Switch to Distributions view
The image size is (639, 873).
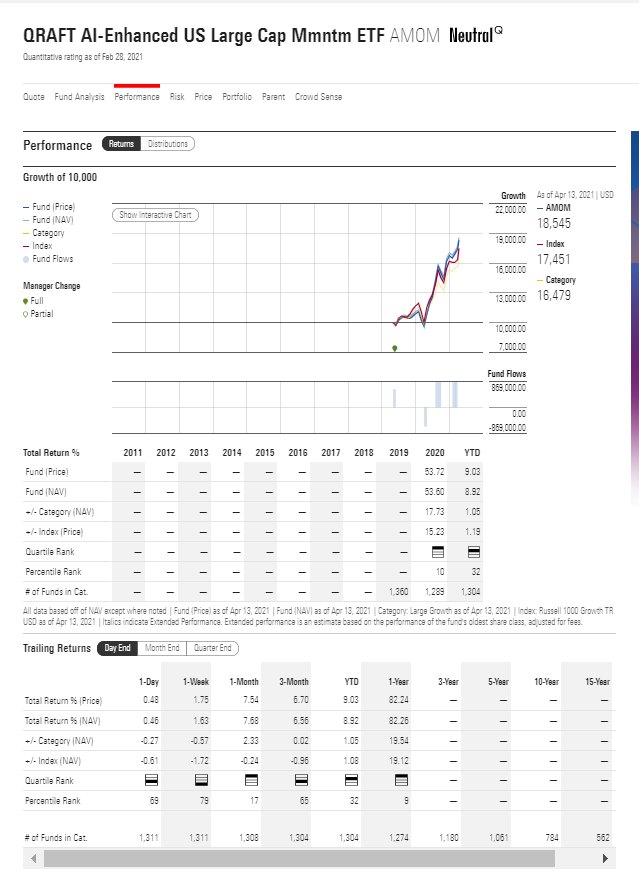pyautogui.click(x=168, y=144)
